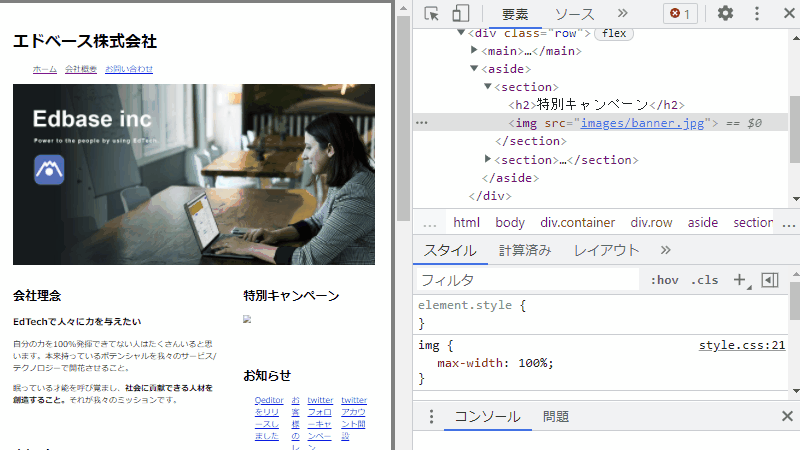Select html in the breadcrumb
800x450 pixels.
click(466, 222)
